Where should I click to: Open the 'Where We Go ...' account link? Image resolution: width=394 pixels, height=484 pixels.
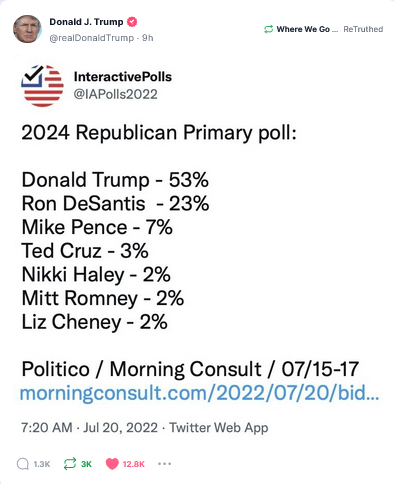tap(307, 29)
